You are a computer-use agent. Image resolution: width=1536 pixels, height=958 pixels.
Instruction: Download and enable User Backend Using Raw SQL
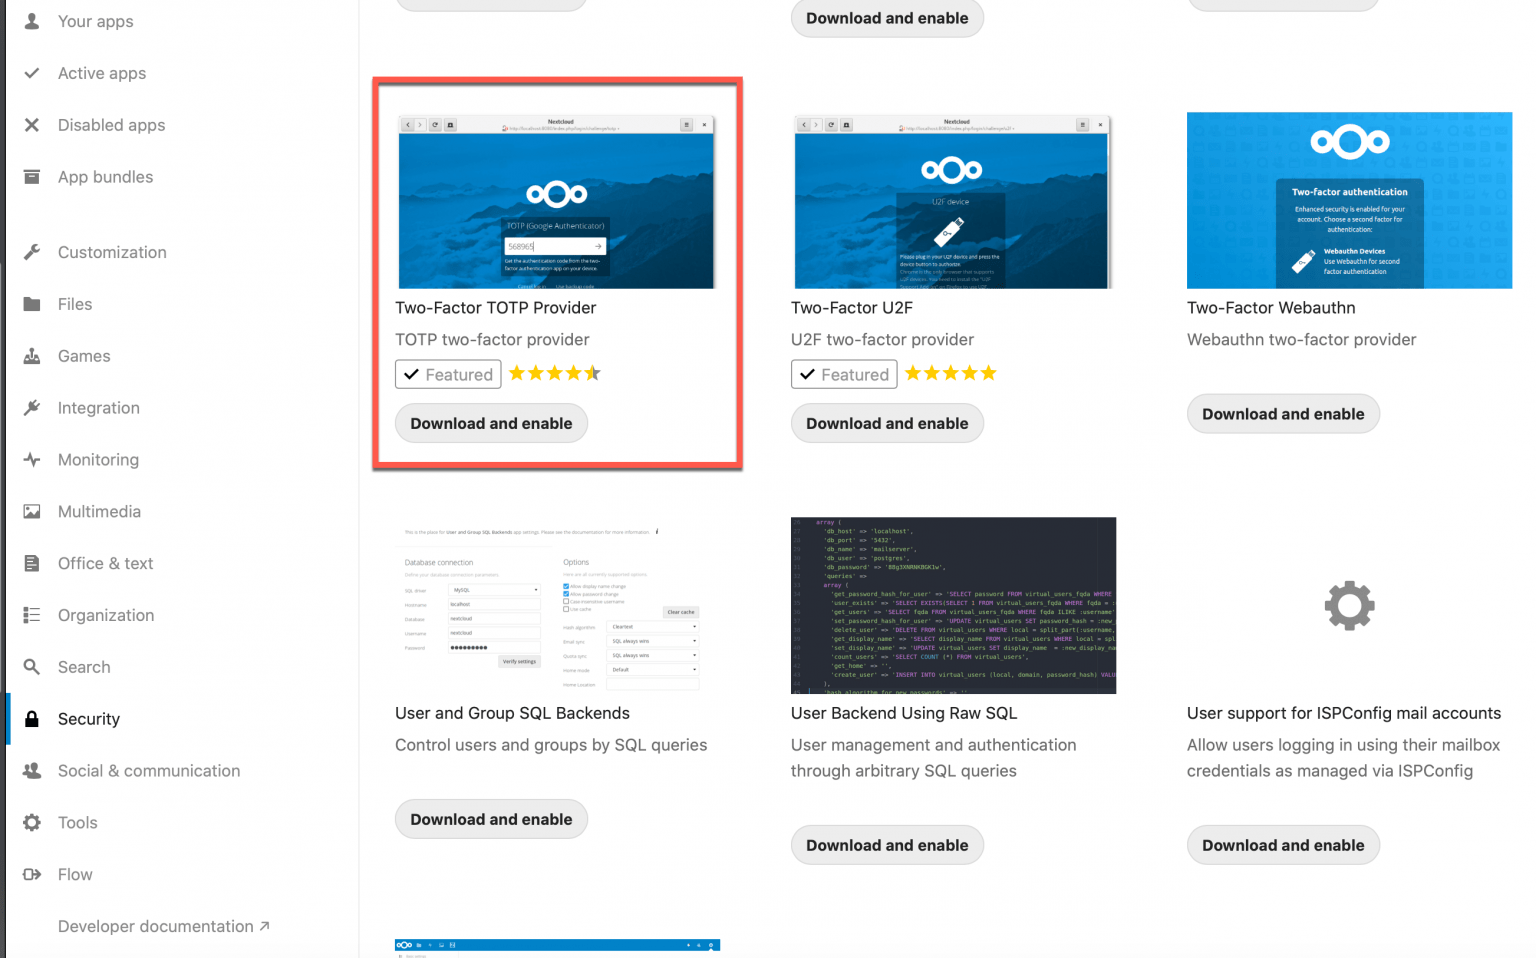click(x=887, y=845)
